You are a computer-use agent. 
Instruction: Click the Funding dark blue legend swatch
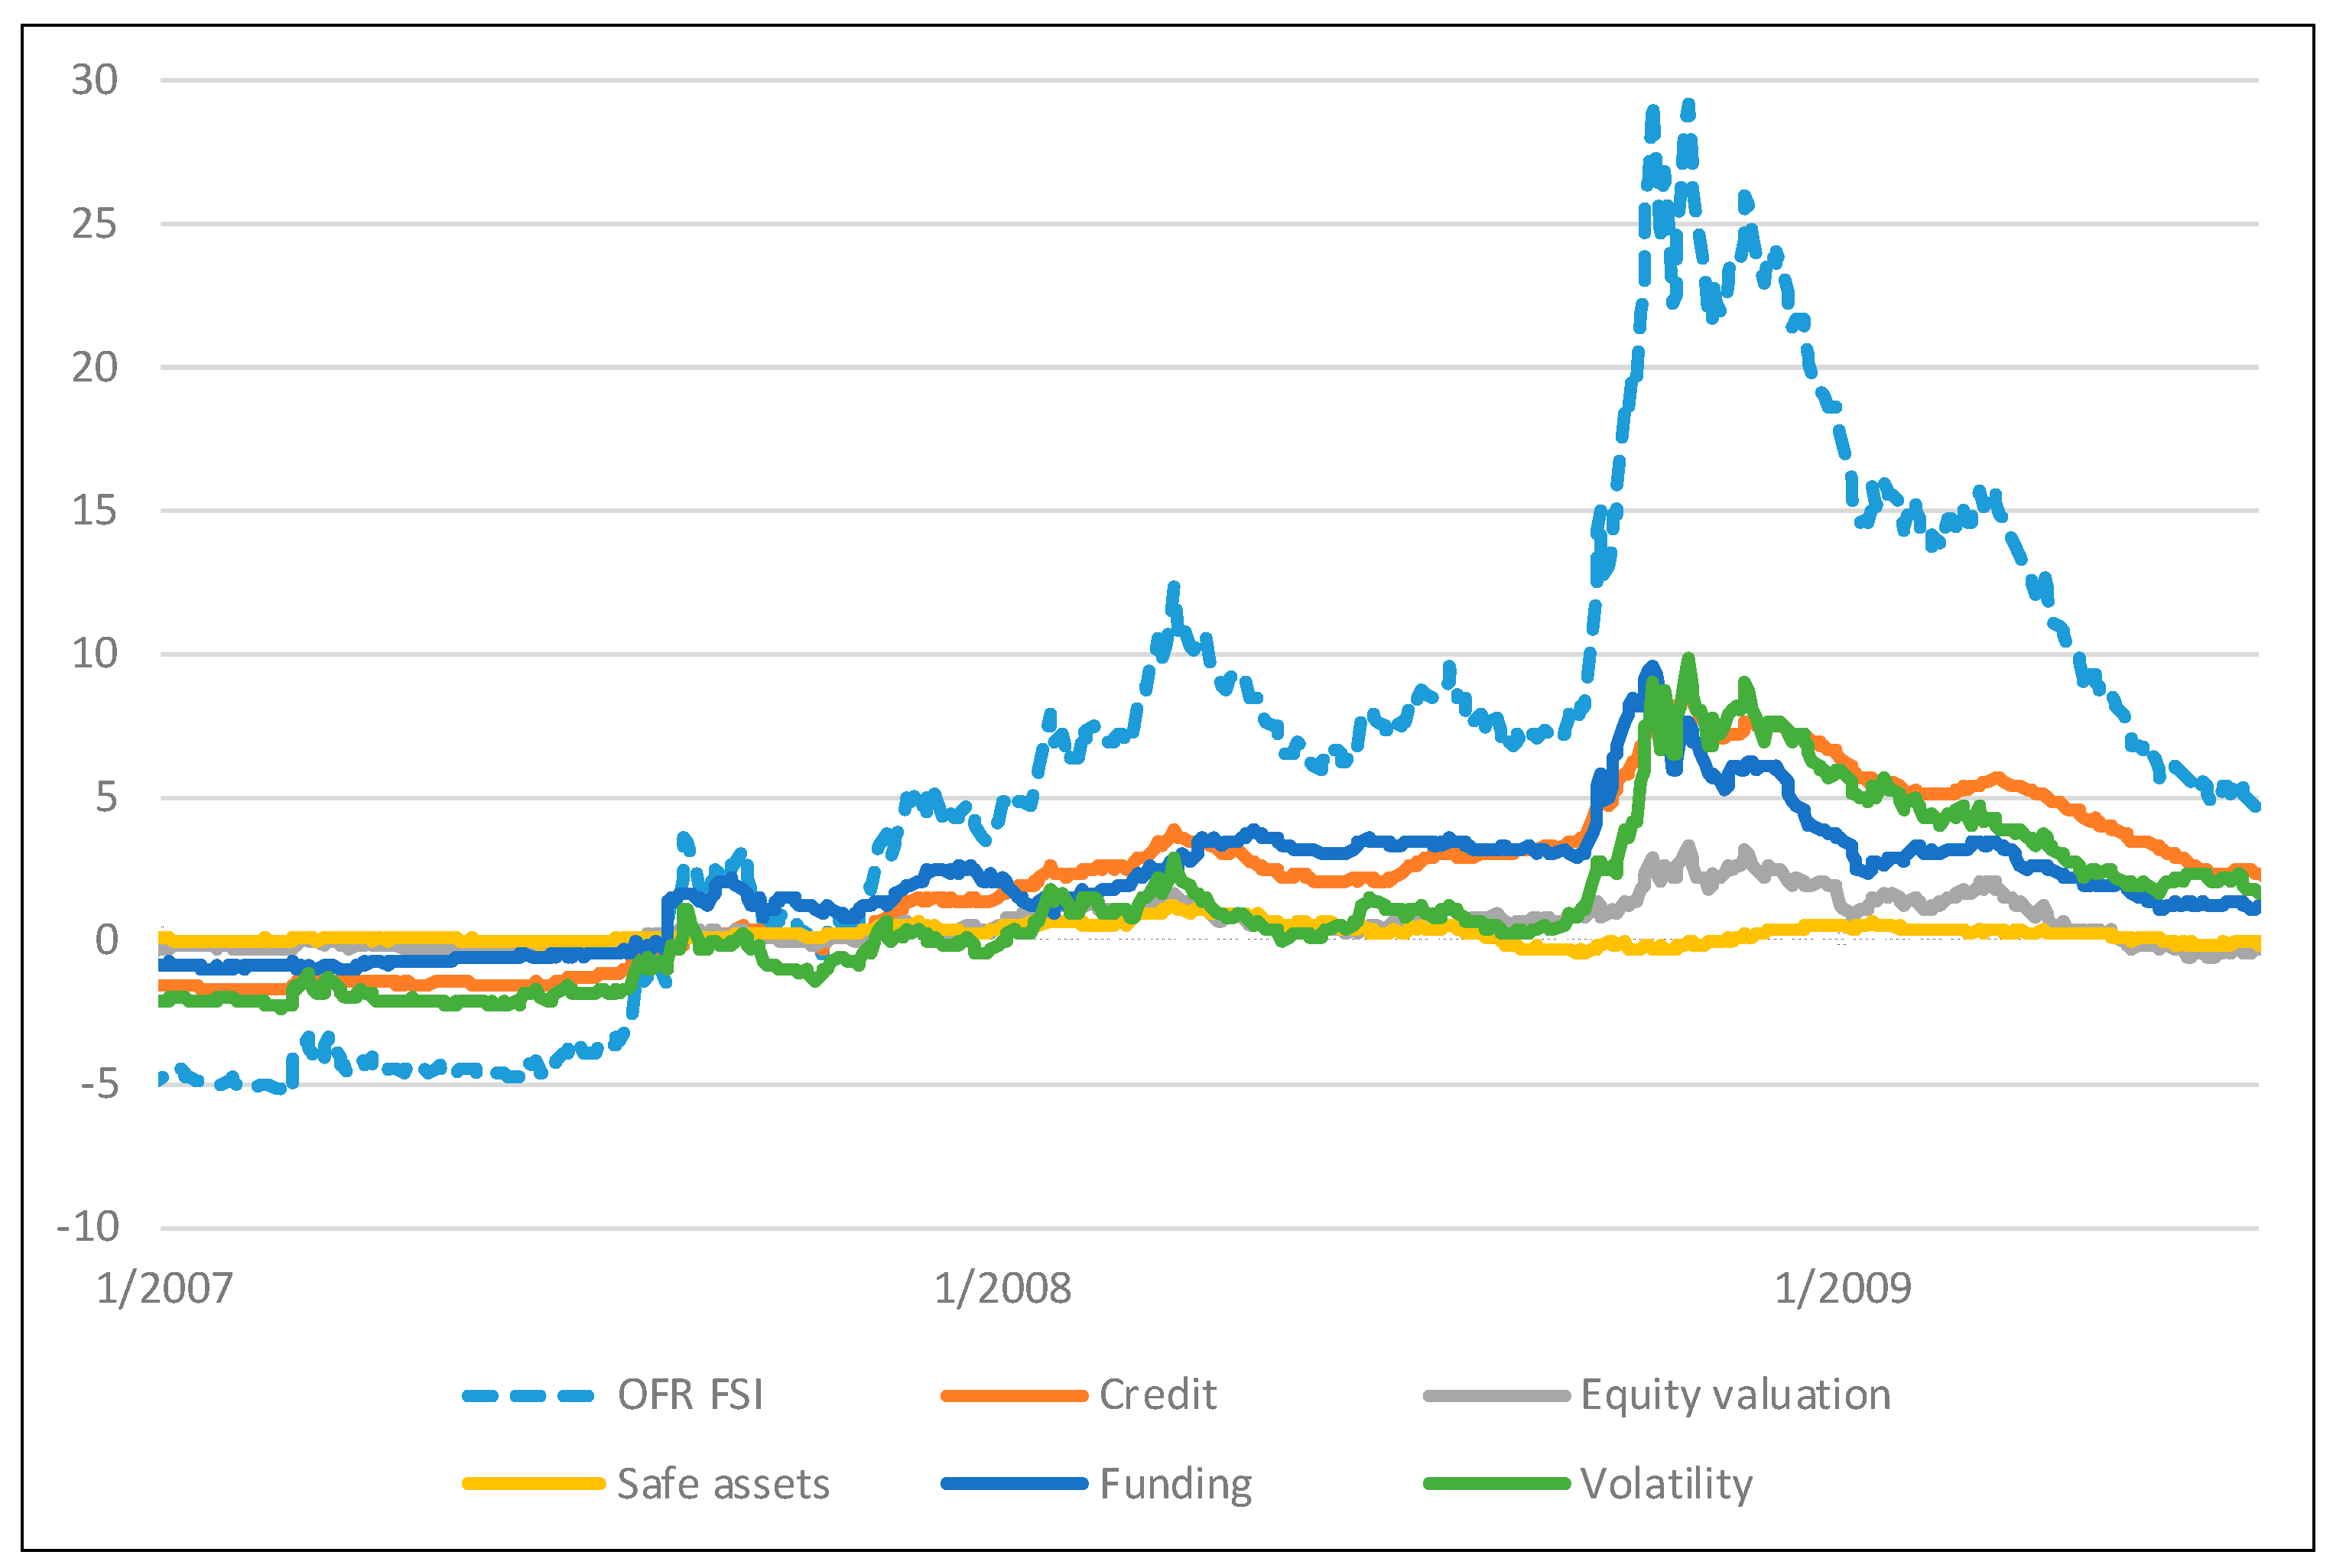pyautogui.click(x=1013, y=1484)
